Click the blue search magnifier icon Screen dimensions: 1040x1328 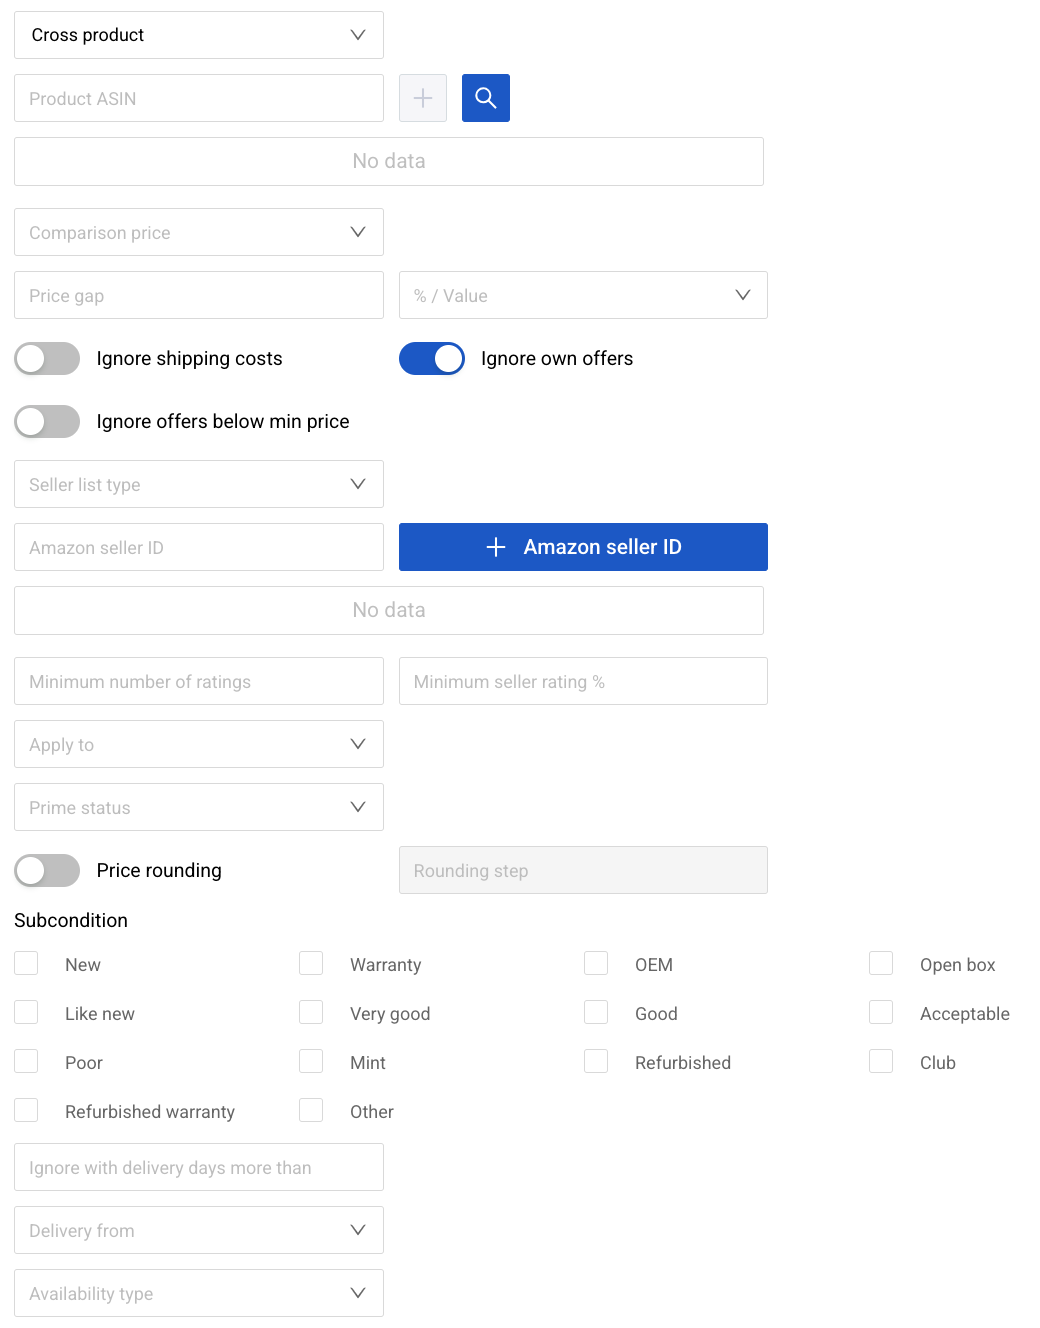coord(485,98)
